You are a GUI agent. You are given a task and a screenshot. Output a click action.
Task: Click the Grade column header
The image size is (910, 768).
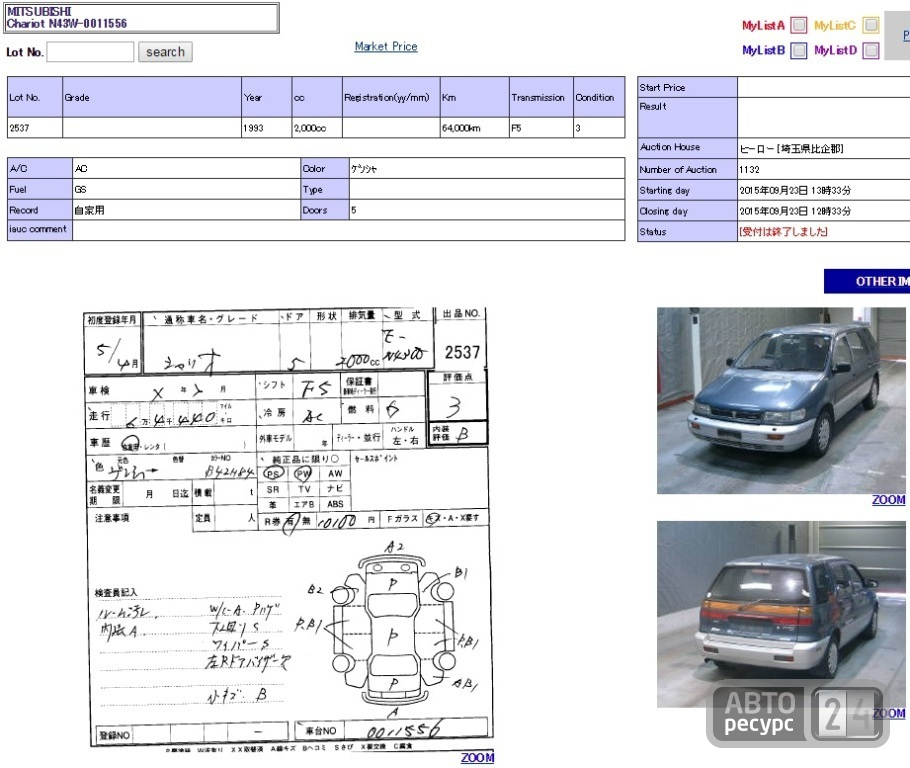[151, 97]
